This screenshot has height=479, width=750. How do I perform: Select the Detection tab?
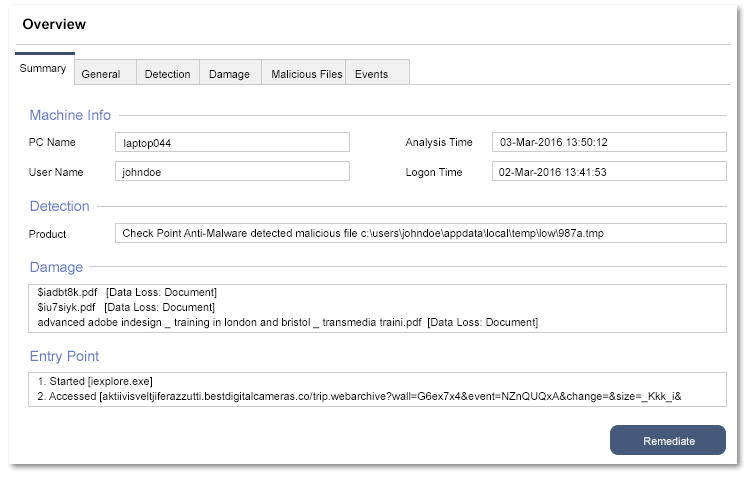coord(167,74)
